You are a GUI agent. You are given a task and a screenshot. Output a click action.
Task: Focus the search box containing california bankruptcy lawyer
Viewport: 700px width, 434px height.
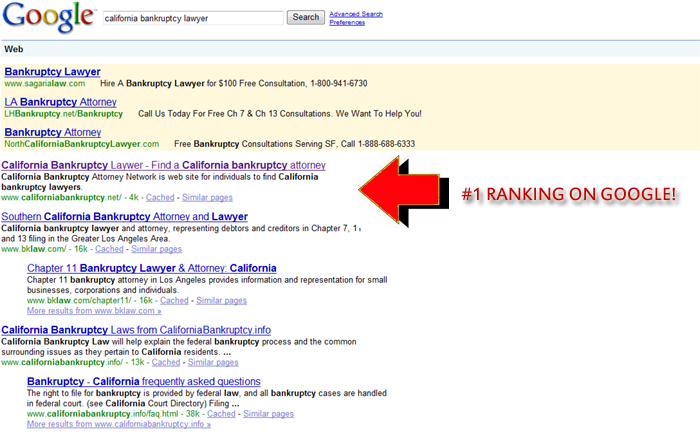[x=193, y=18]
